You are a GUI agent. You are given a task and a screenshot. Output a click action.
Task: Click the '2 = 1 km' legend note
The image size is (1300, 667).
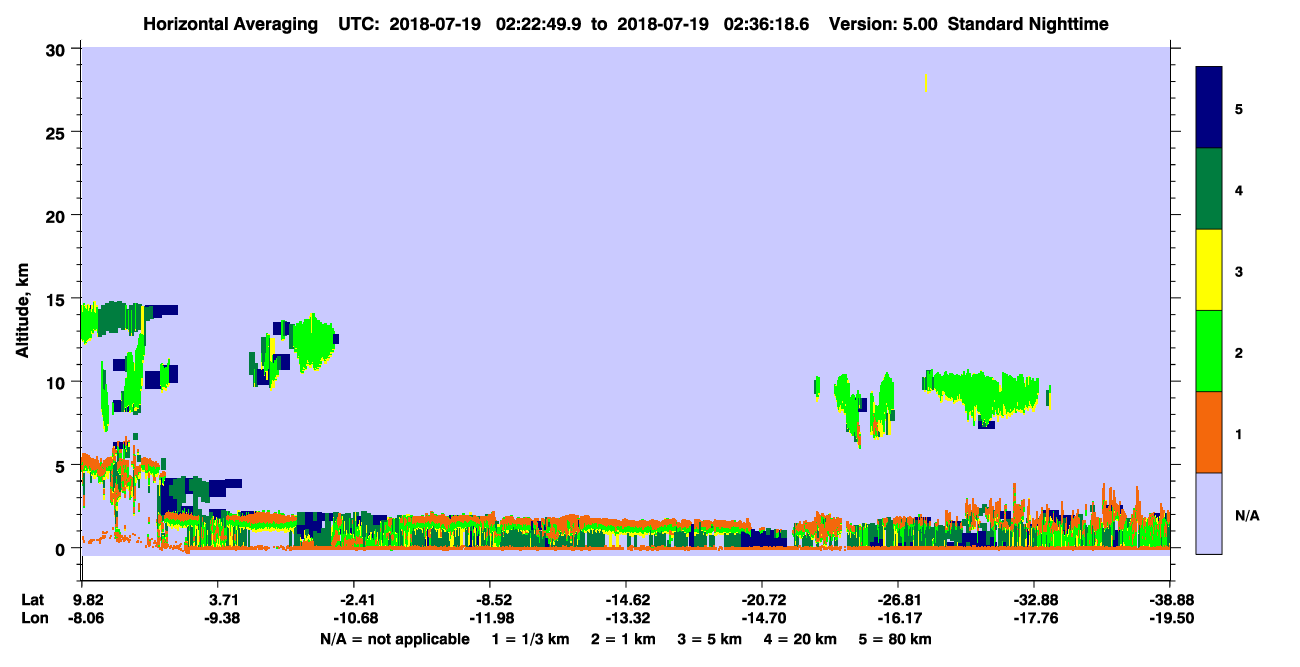[x=622, y=639]
